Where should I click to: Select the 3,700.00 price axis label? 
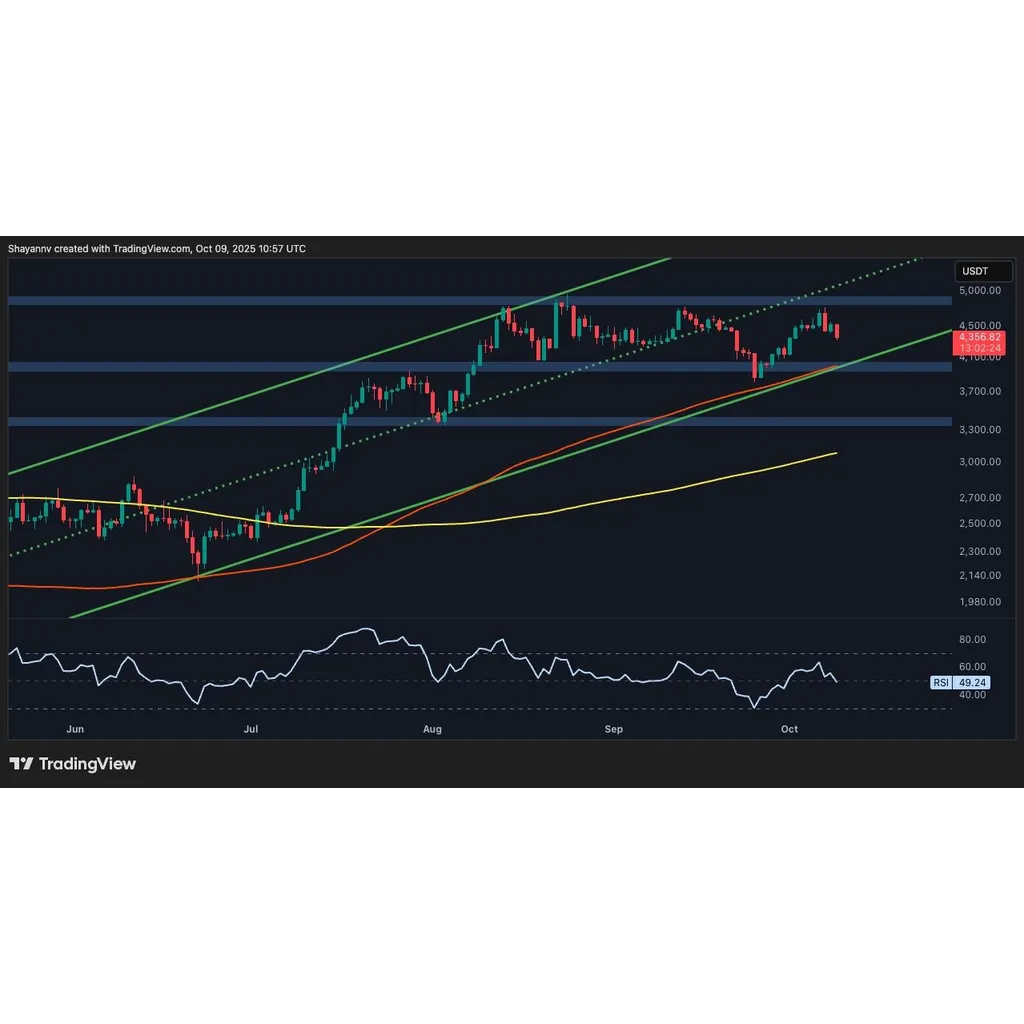tap(980, 391)
